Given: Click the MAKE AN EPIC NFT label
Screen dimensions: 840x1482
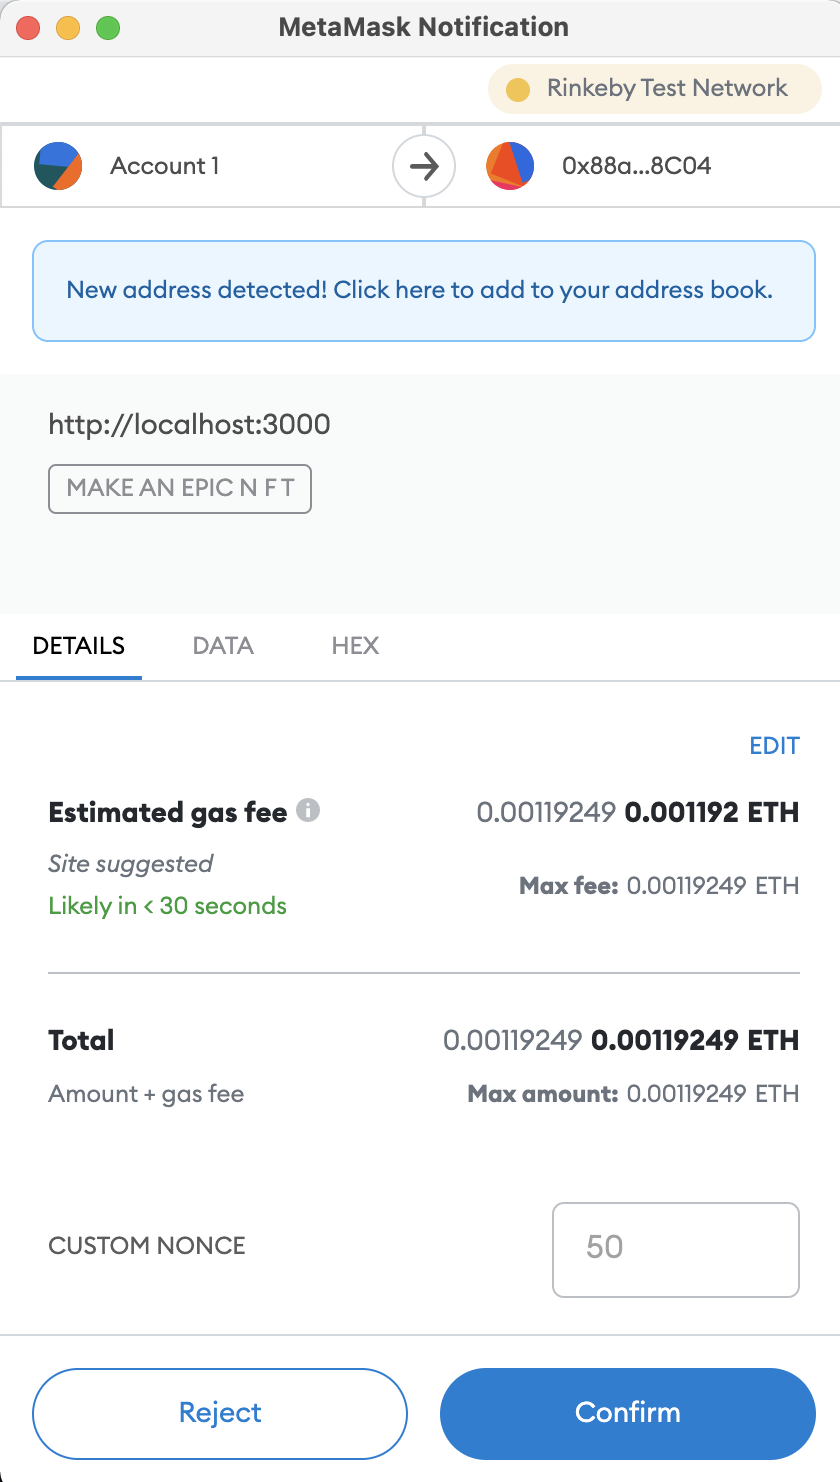Looking at the screenshot, I should (x=180, y=489).
